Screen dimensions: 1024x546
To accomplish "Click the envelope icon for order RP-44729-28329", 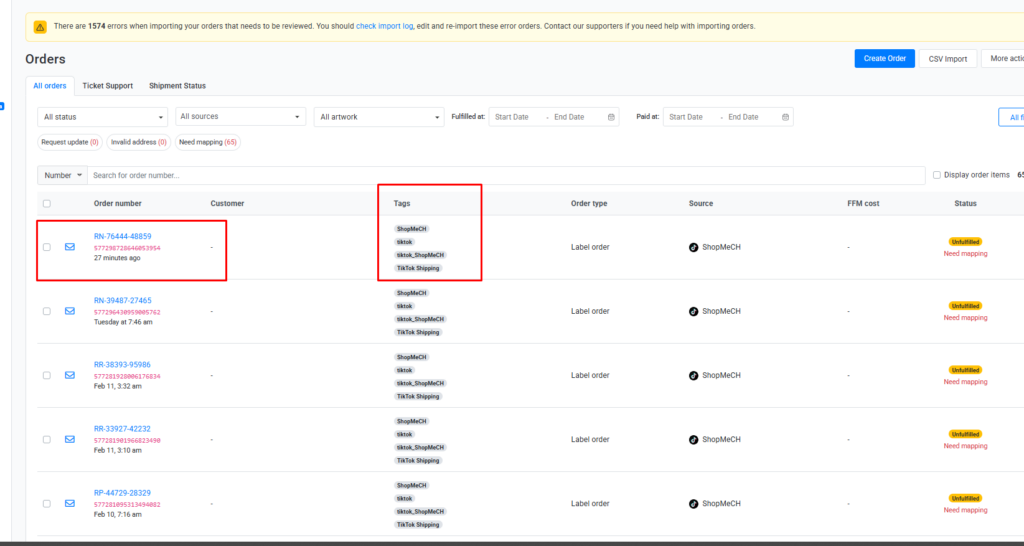I will (x=70, y=503).
